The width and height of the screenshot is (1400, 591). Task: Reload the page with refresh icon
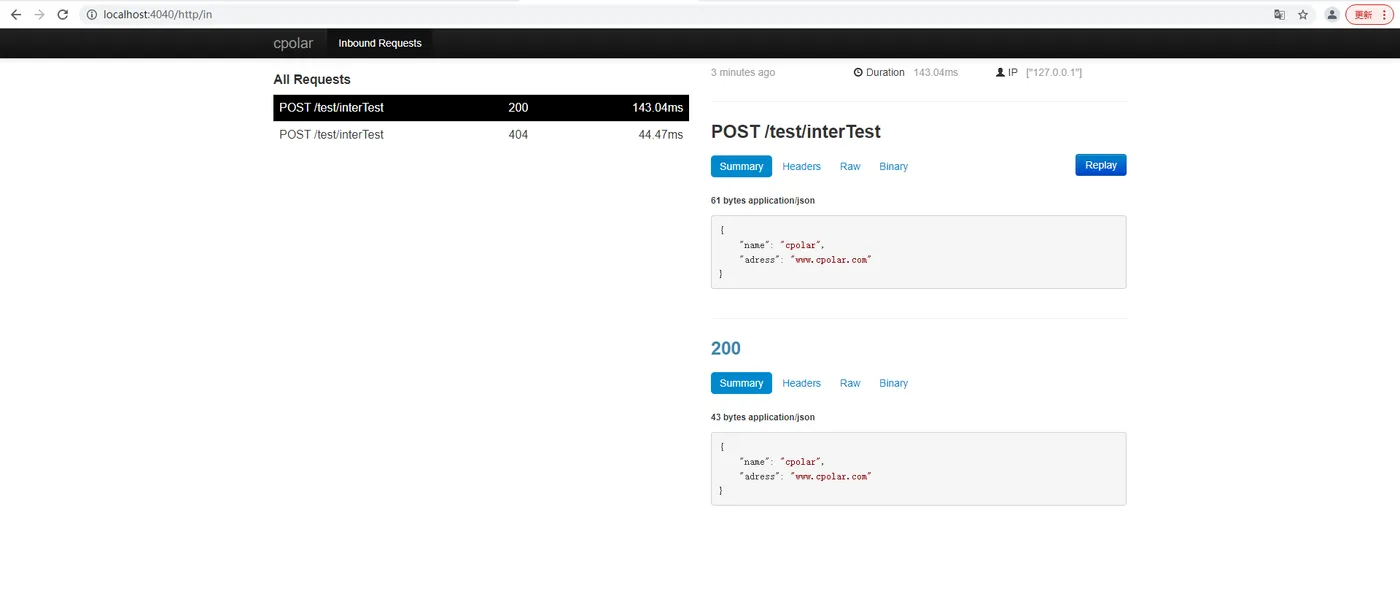[x=63, y=15]
